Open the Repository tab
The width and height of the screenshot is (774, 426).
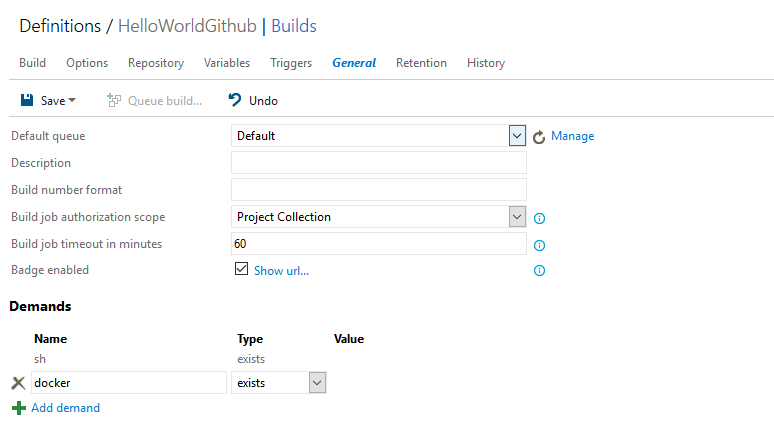click(156, 63)
